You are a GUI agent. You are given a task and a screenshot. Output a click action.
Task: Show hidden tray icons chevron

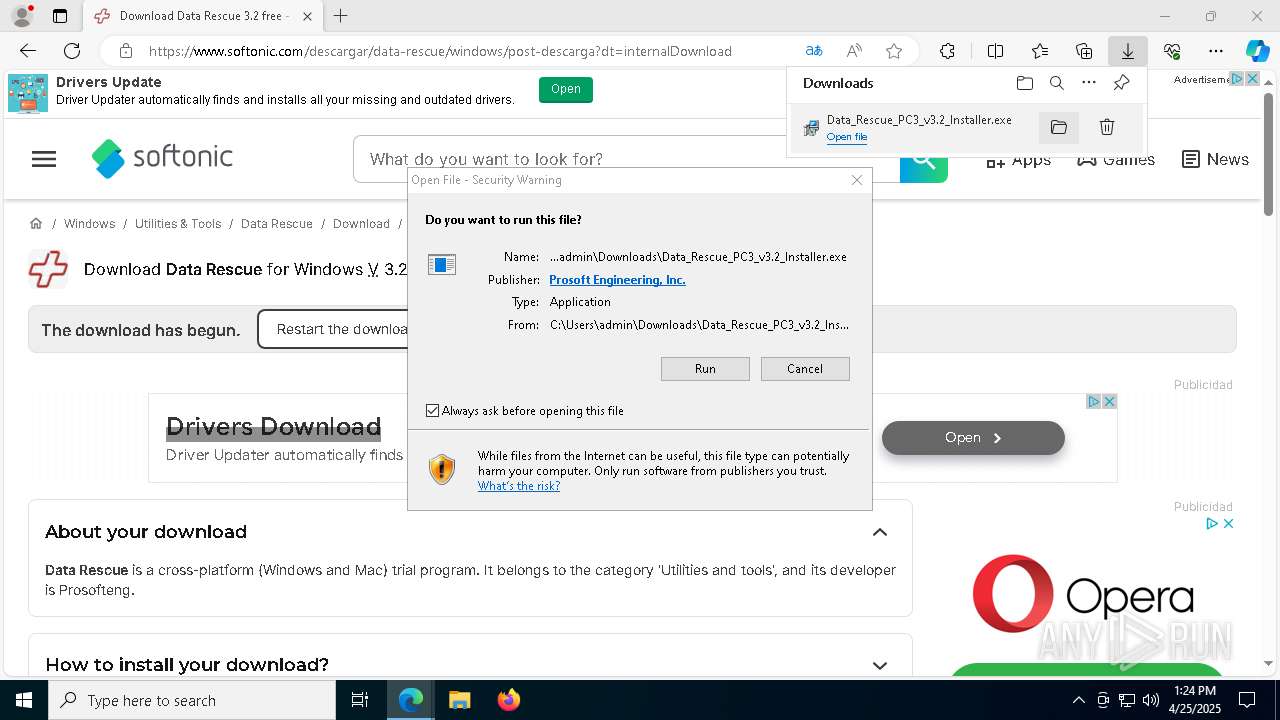click(x=1078, y=700)
